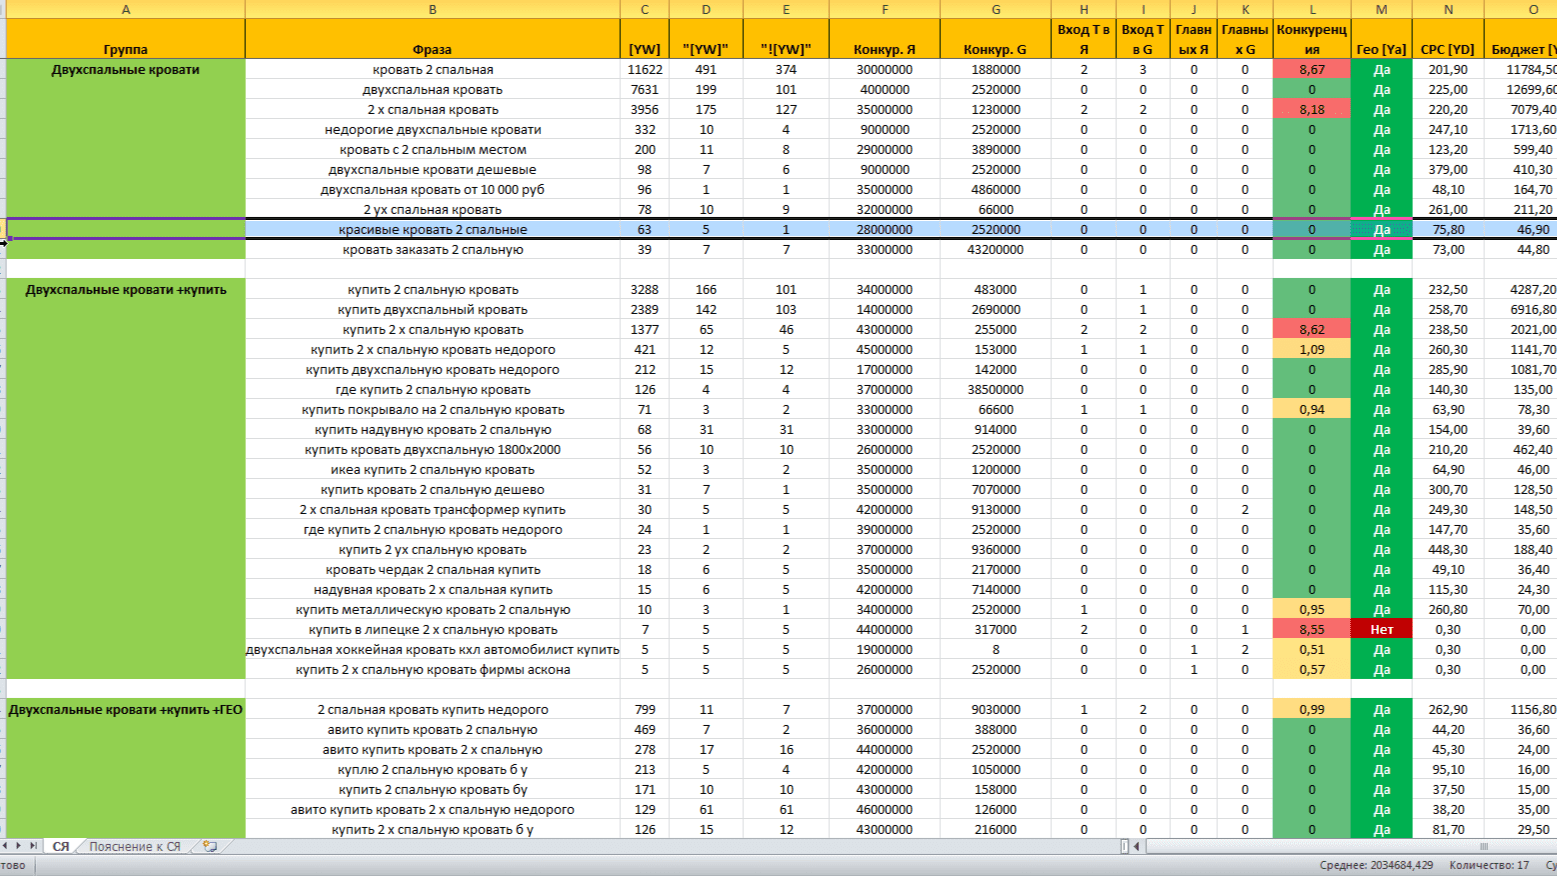Screen dimensions: 1557x876
Task: Click previous sheet navigation arrow
Action: [7, 846]
